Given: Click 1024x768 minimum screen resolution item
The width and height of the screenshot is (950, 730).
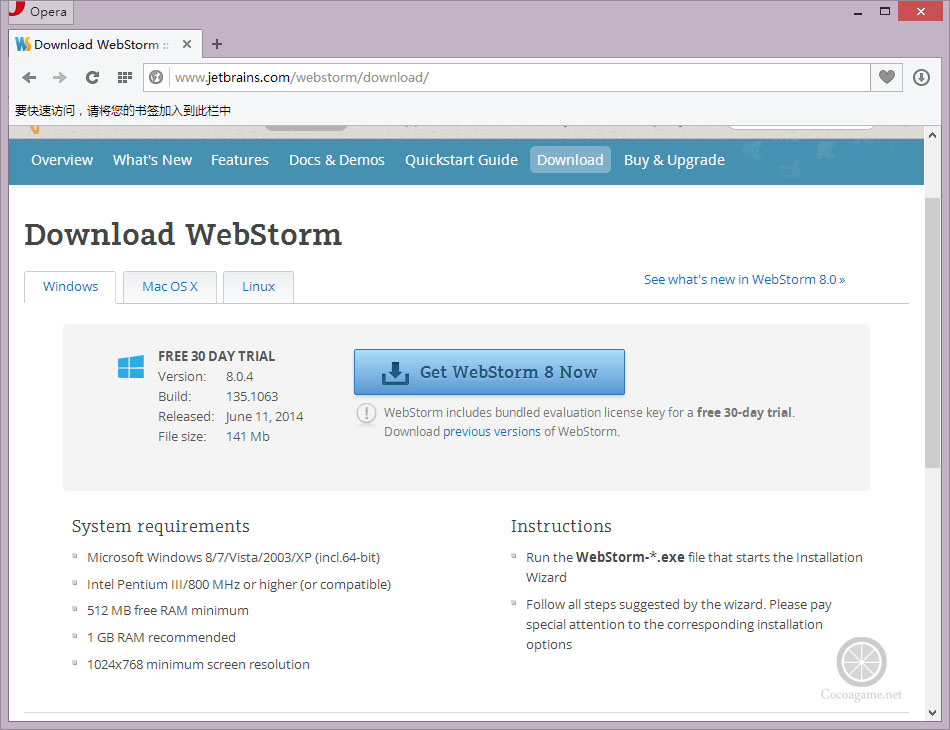Looking at the screenshot, I should (198, 665).
